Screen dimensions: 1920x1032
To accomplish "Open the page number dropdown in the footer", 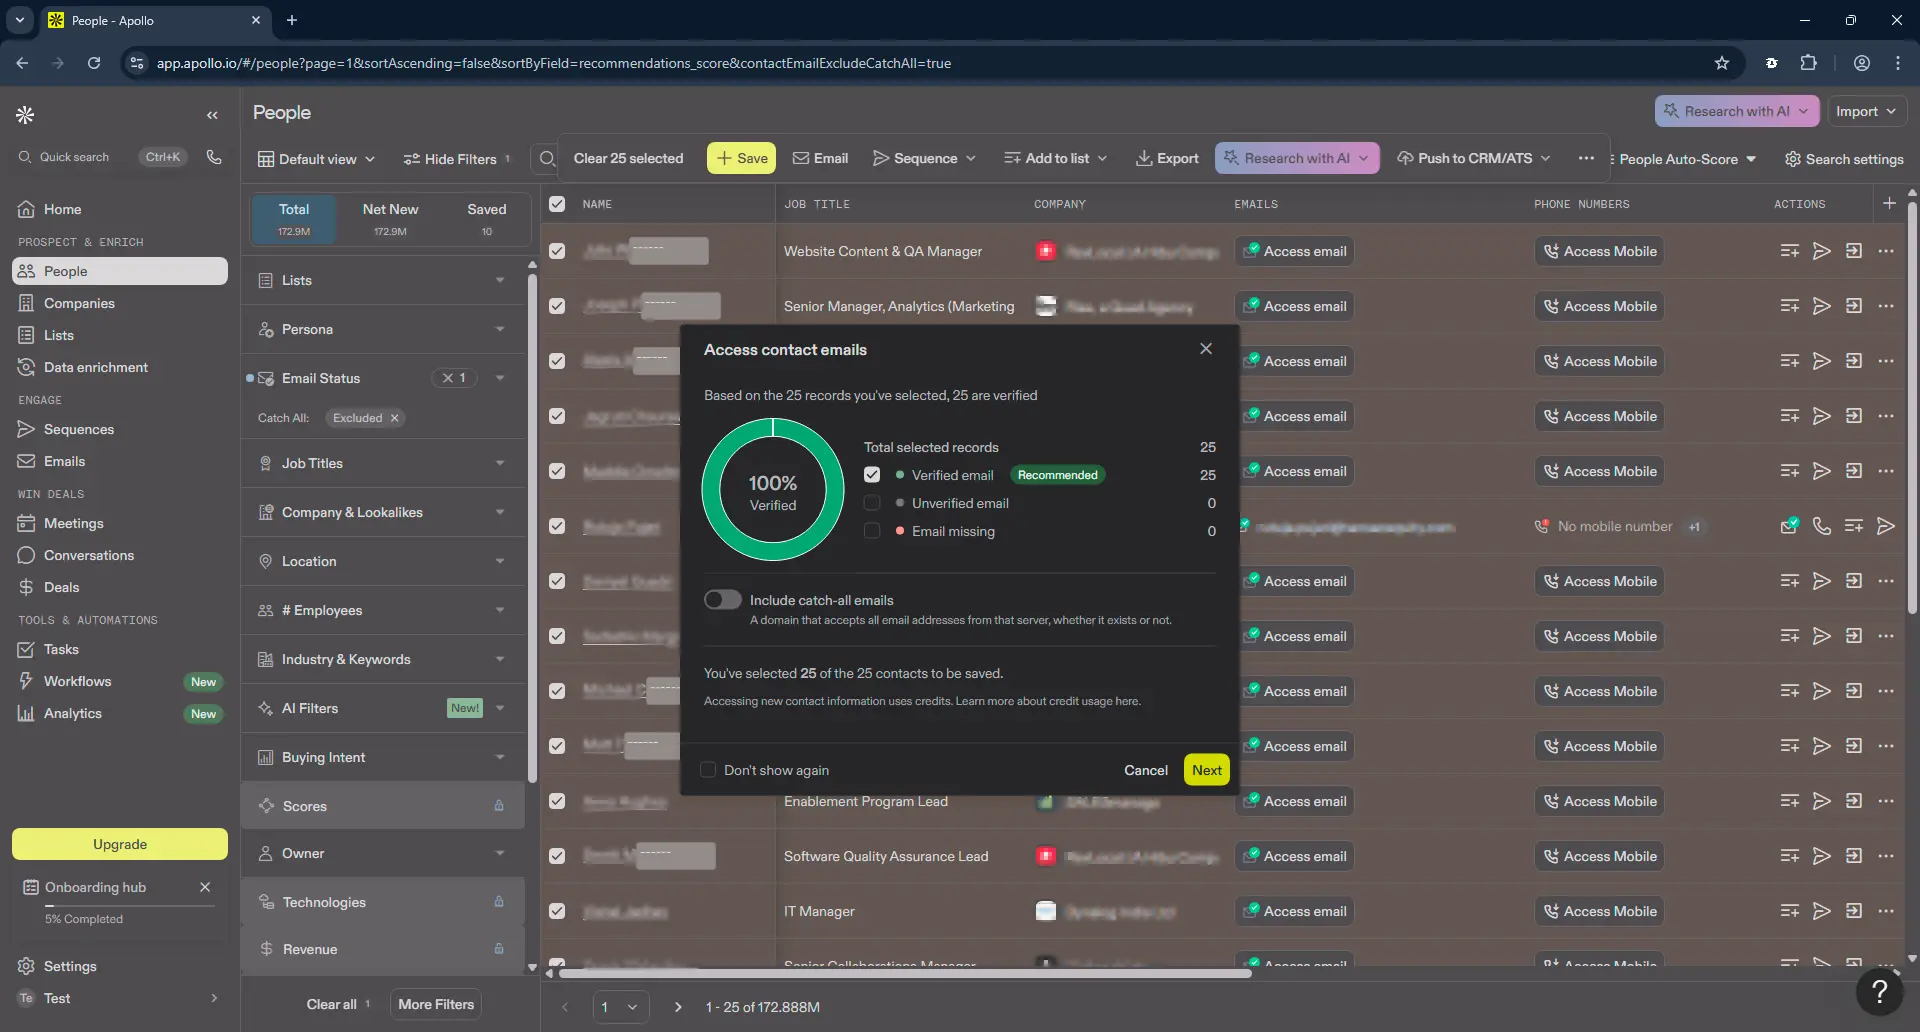I will click(x=620, y=1007).
